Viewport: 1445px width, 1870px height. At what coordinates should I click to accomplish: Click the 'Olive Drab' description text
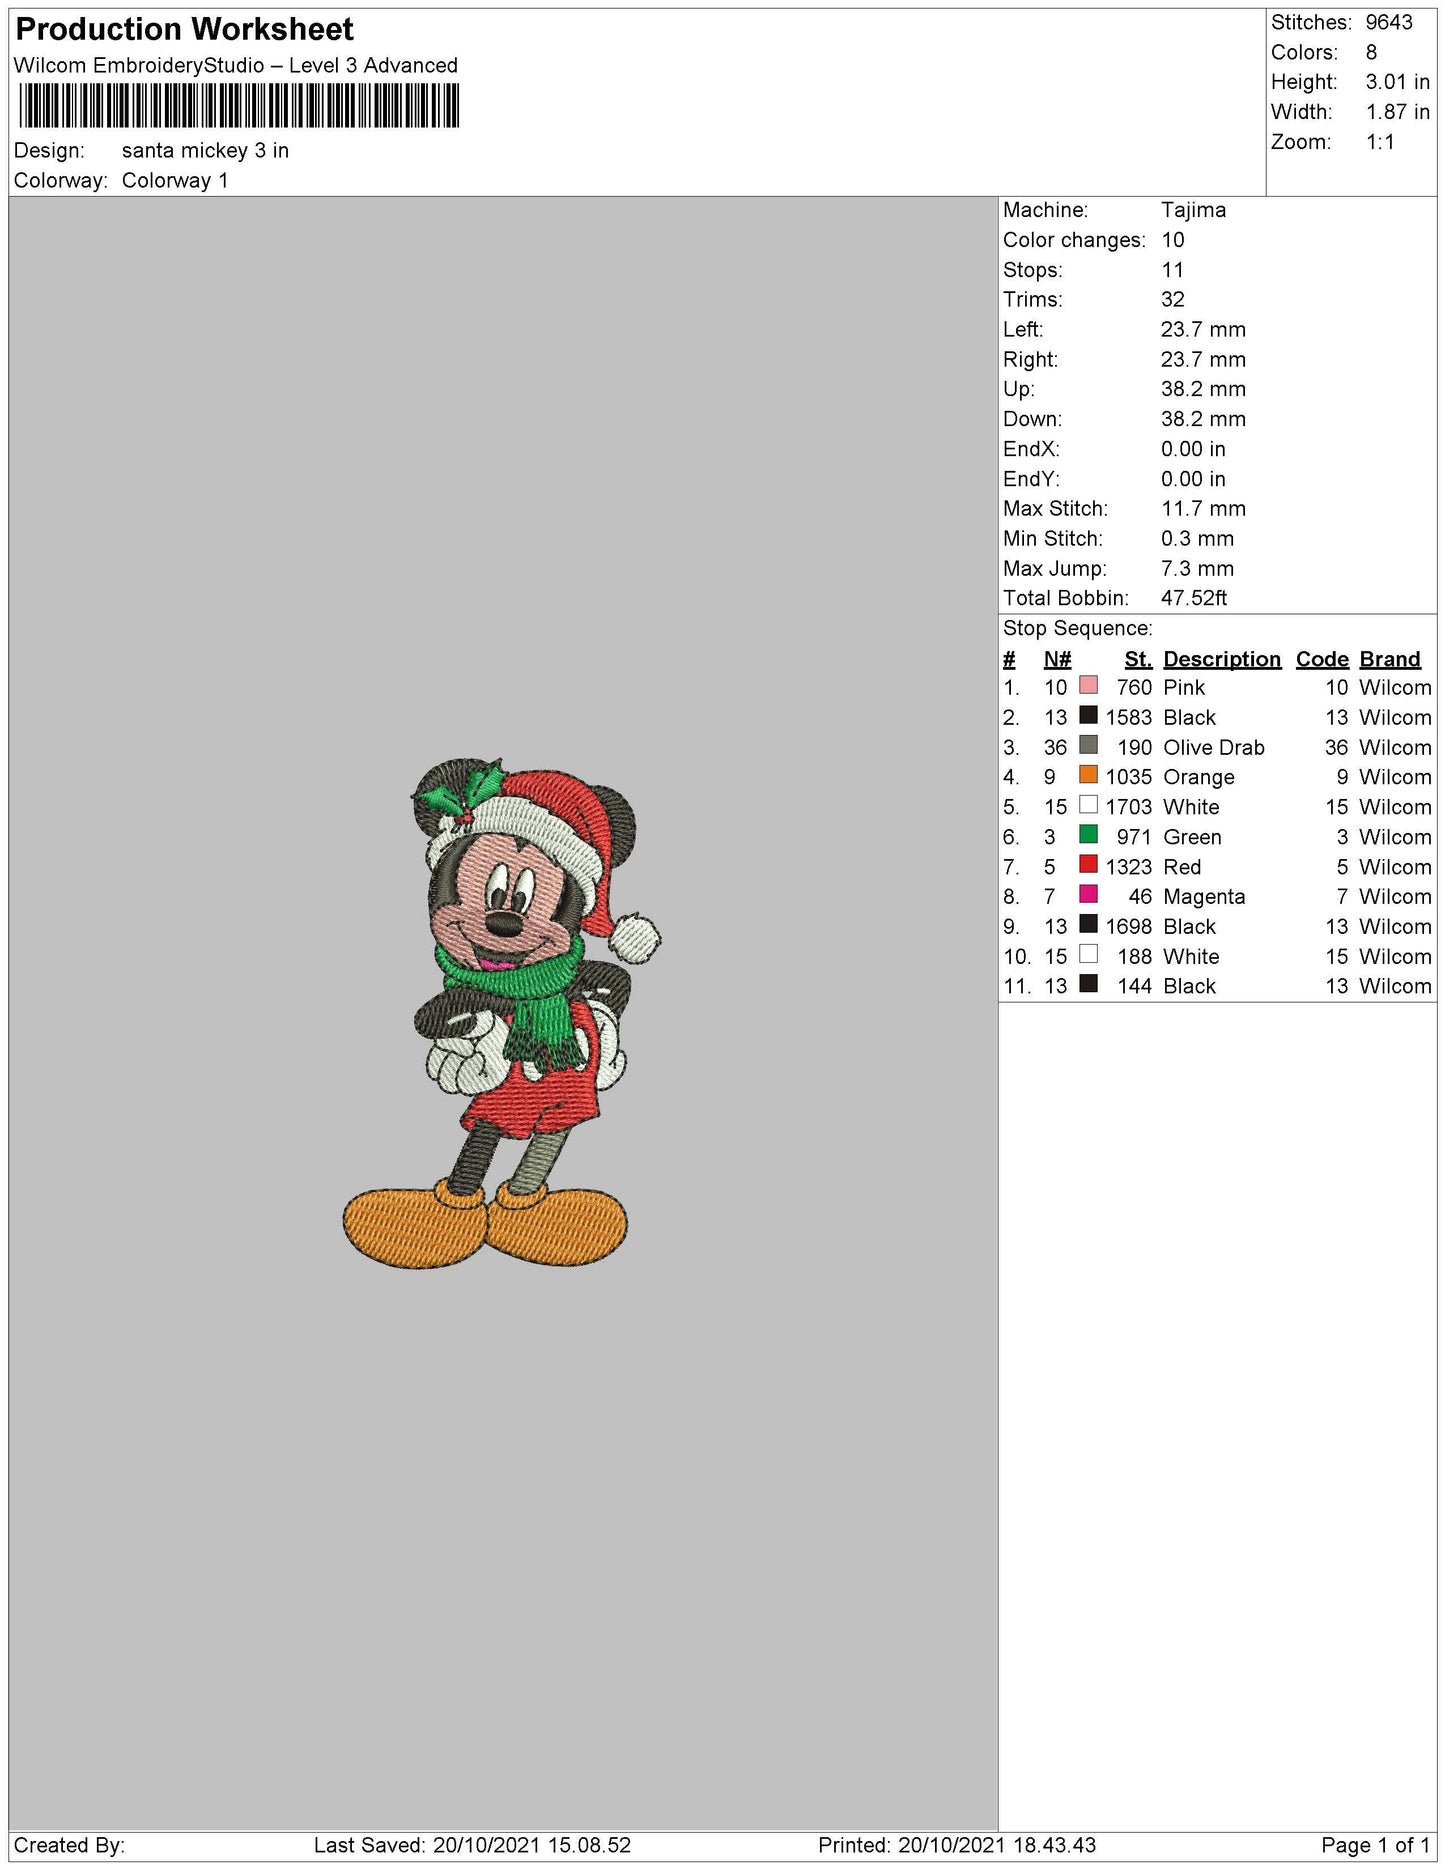1214,748
